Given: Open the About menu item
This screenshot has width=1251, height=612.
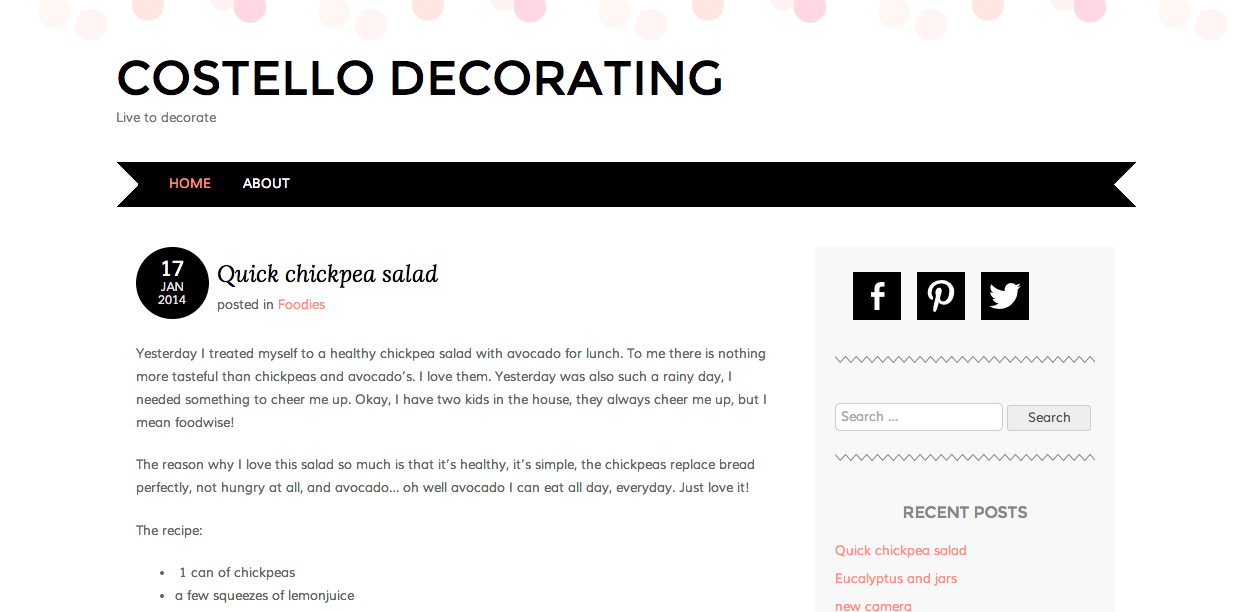Looking at the screenshot, I should tap(266, 183).
